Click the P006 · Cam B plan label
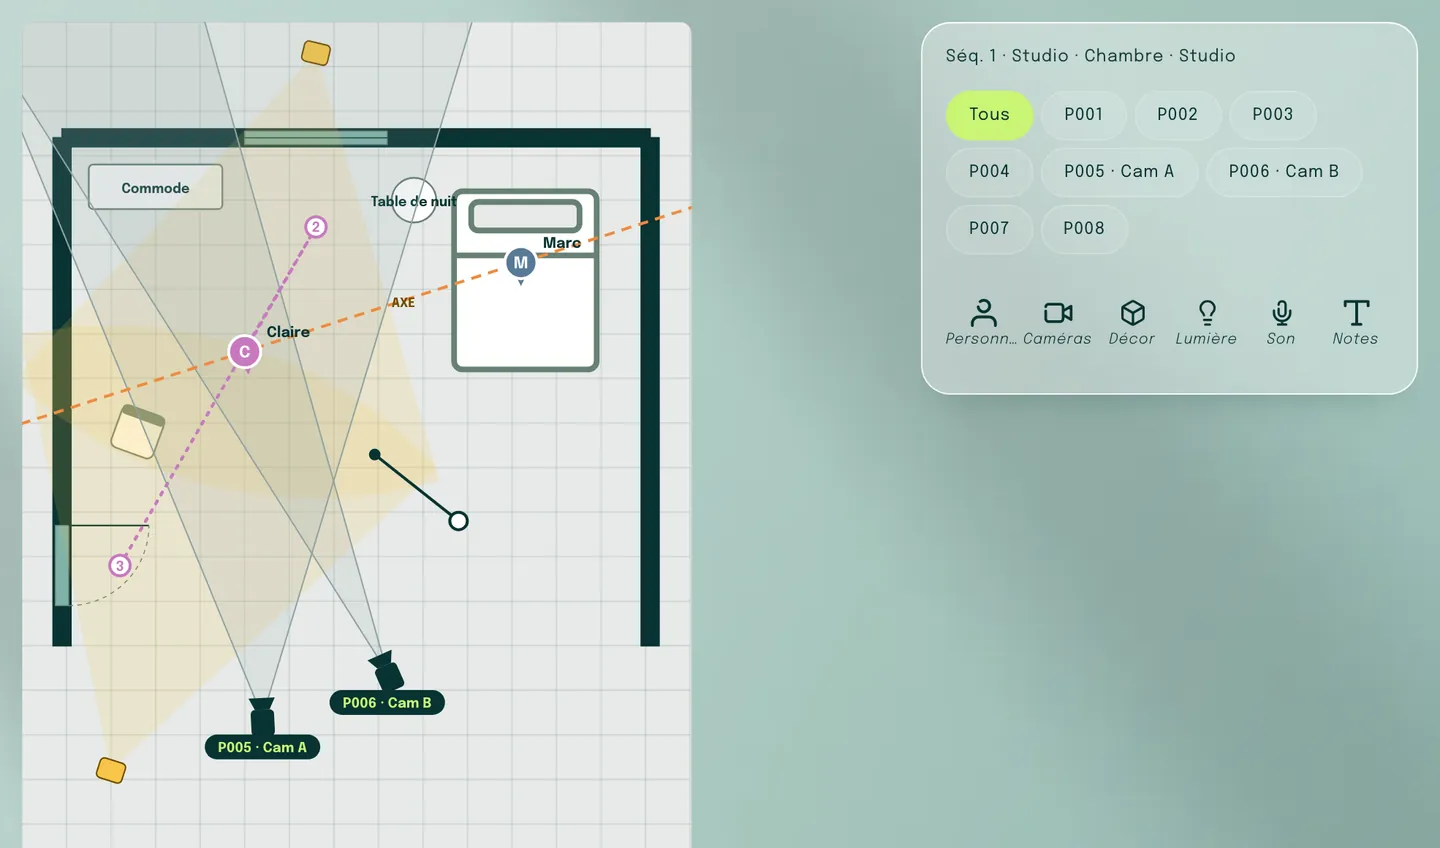 (x=387, y=703)
